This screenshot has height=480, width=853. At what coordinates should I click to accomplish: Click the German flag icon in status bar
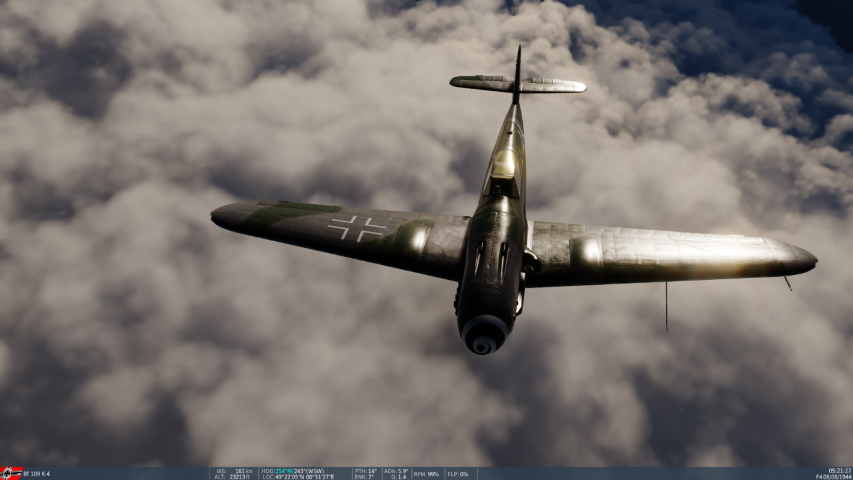[x=11, y=473]
